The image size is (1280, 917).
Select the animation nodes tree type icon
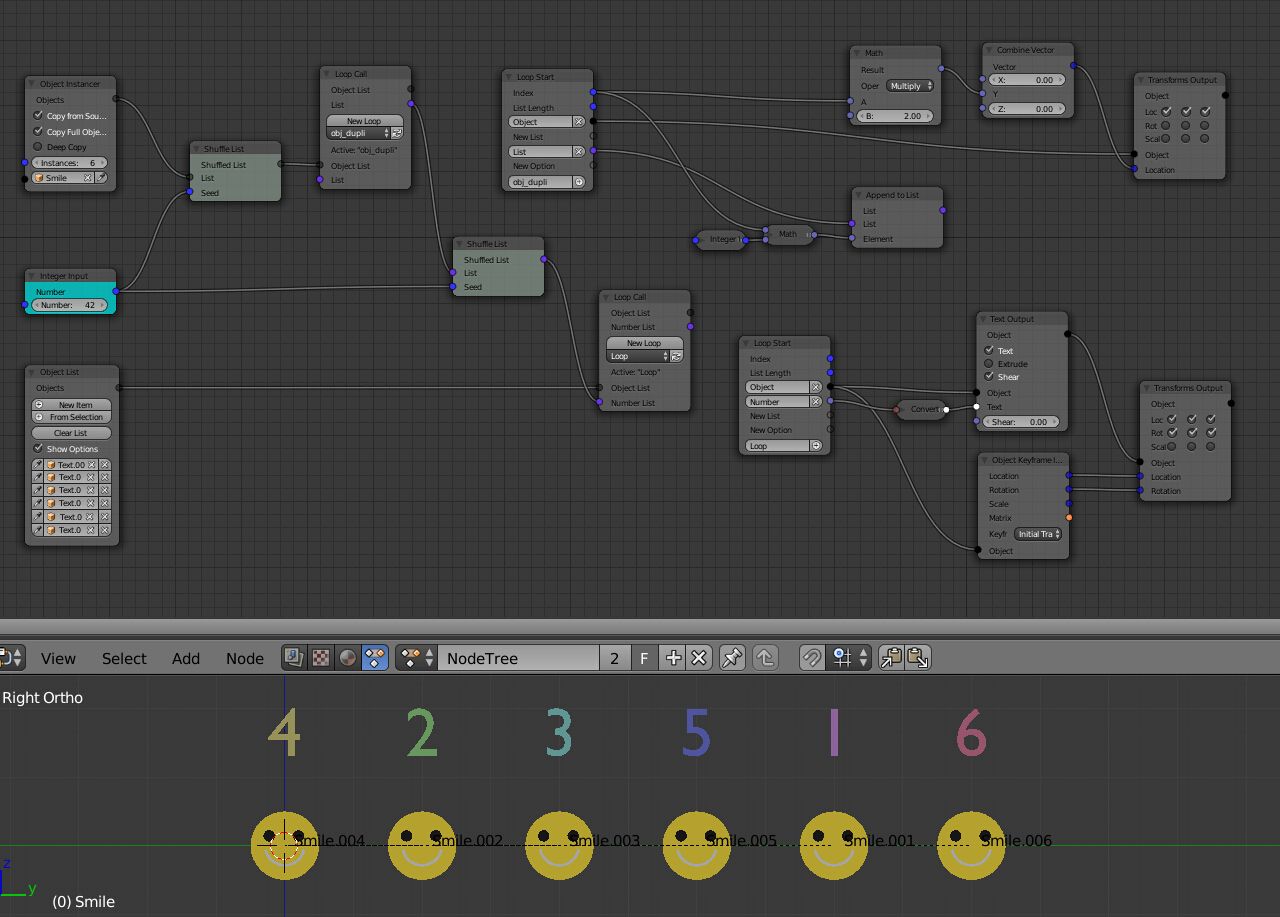[374, 658]
